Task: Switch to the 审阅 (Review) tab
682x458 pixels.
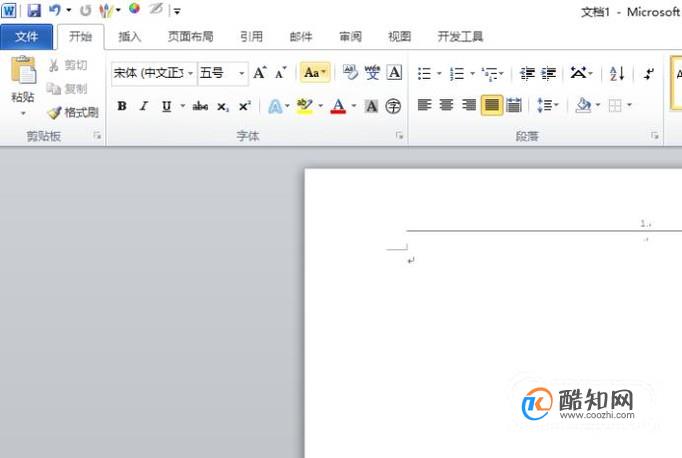Action: point(350,37)
